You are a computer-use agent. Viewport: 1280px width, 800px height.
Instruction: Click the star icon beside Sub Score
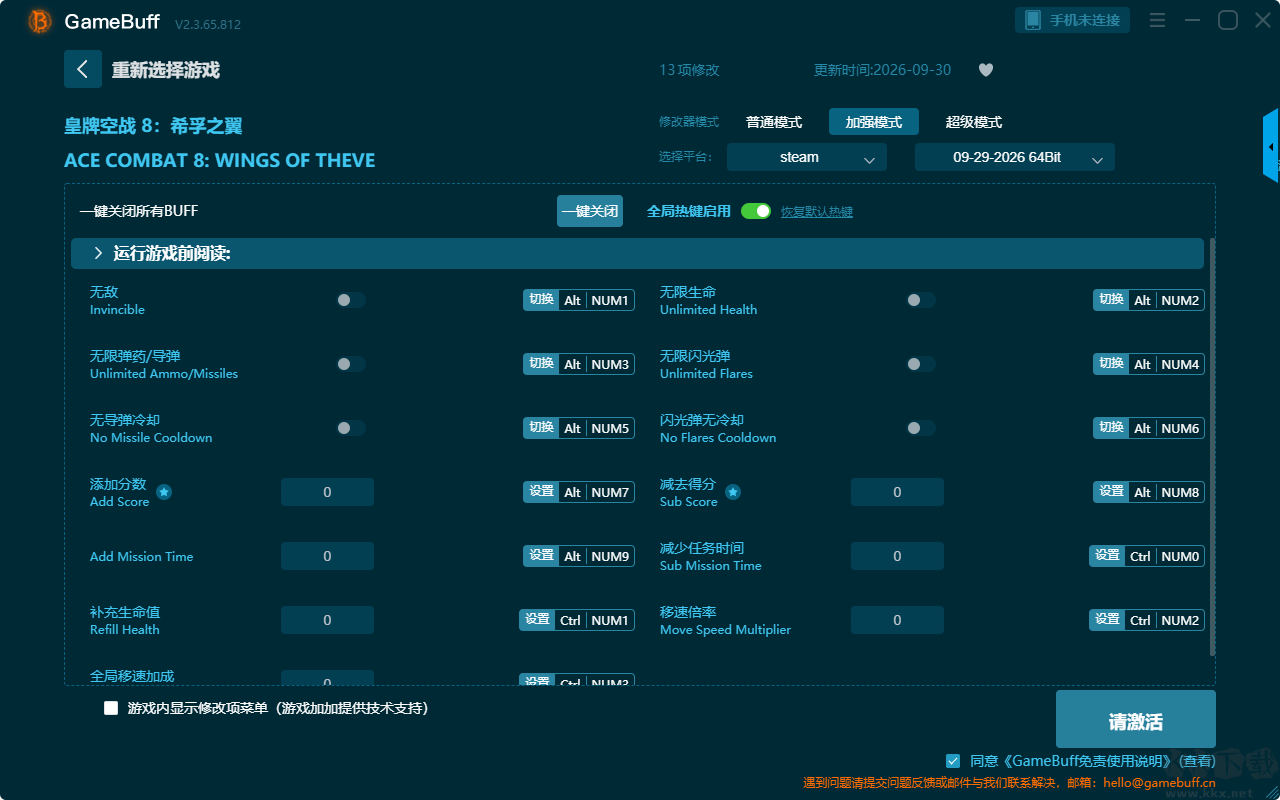pyautogui.click(x=732, y=492)
